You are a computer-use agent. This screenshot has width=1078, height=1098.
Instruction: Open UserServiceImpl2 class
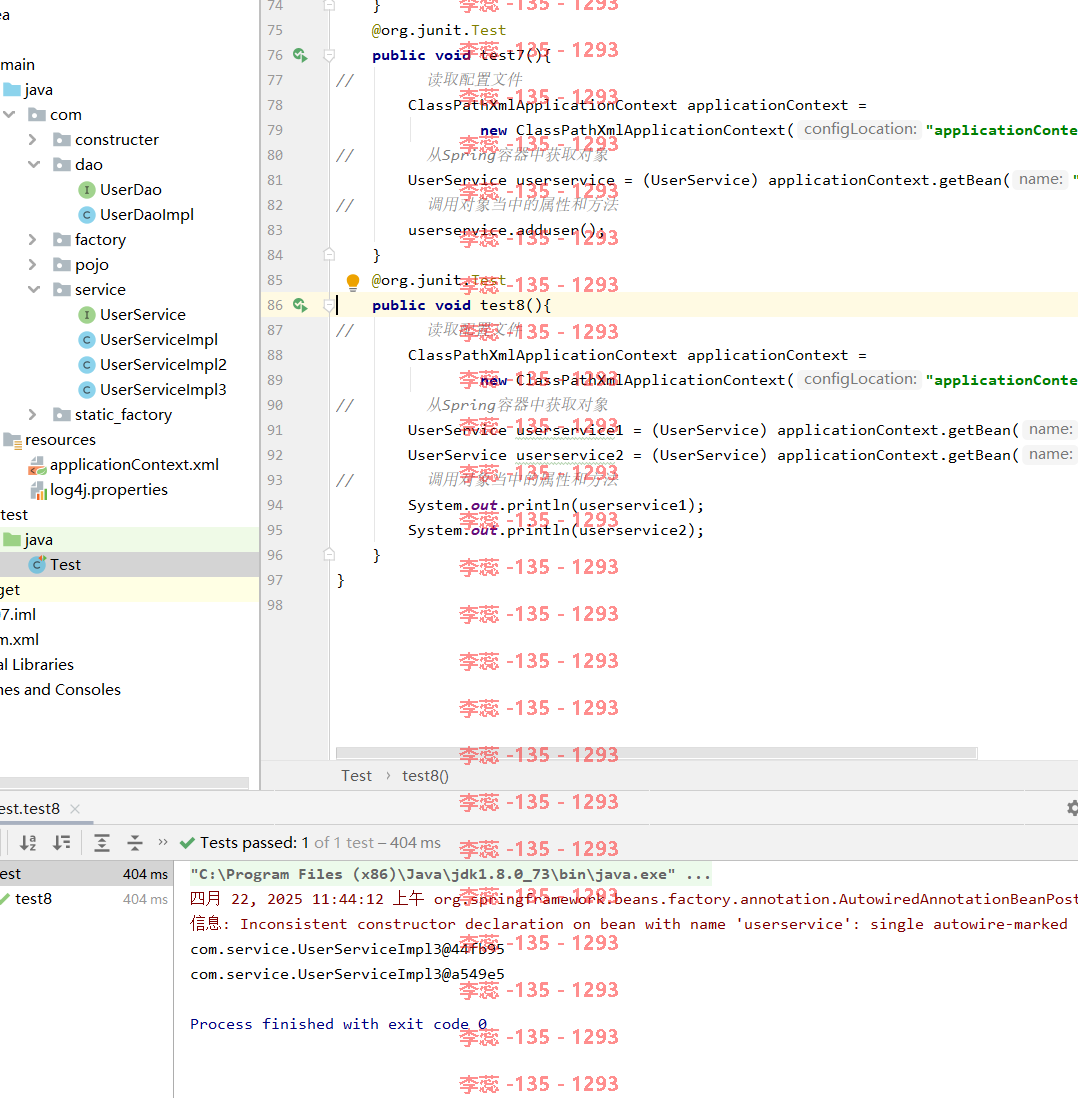point(163,365)
